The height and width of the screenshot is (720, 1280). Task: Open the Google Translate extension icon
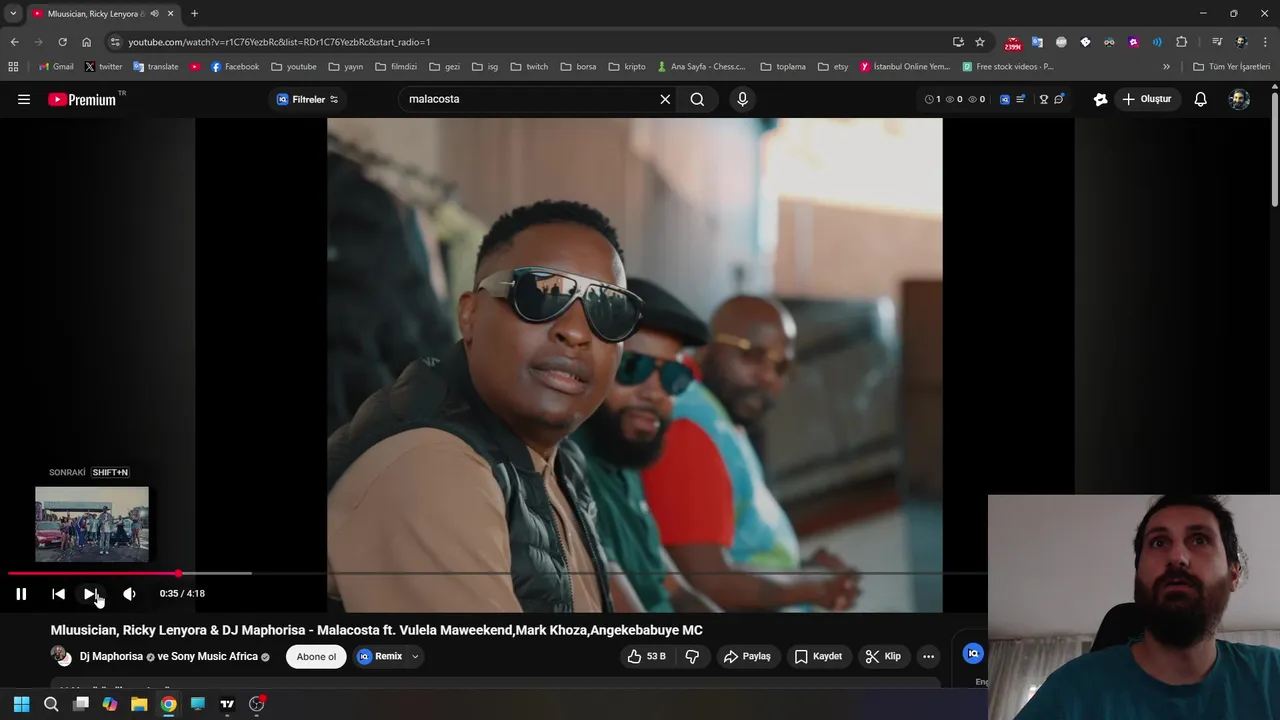(1037, 42)
